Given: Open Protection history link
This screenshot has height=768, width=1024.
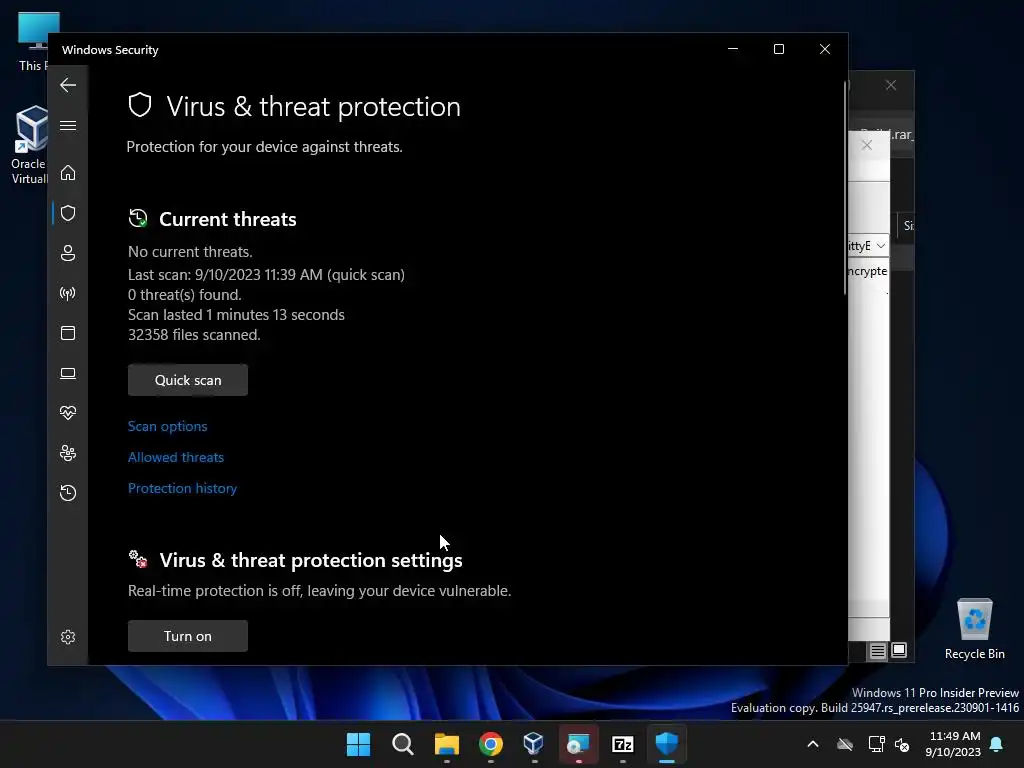Looking at the screenshot, I should pos(182,488).
